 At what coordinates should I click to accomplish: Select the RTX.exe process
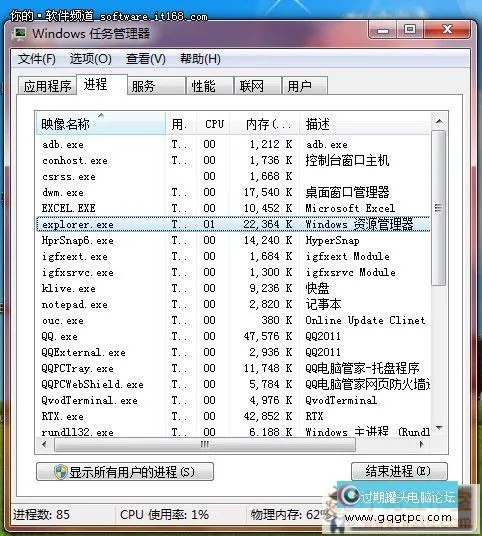(x=233, y=416)
